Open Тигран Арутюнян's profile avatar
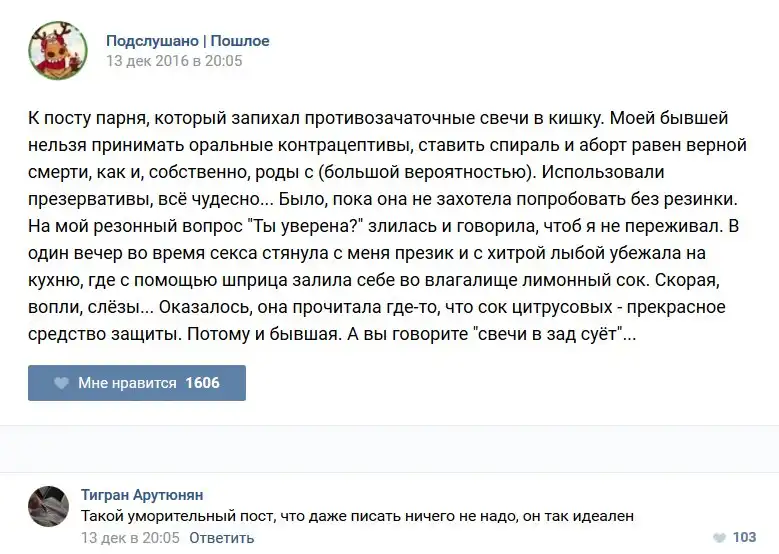This screenshot has width=779, height=554. point(49,506)
